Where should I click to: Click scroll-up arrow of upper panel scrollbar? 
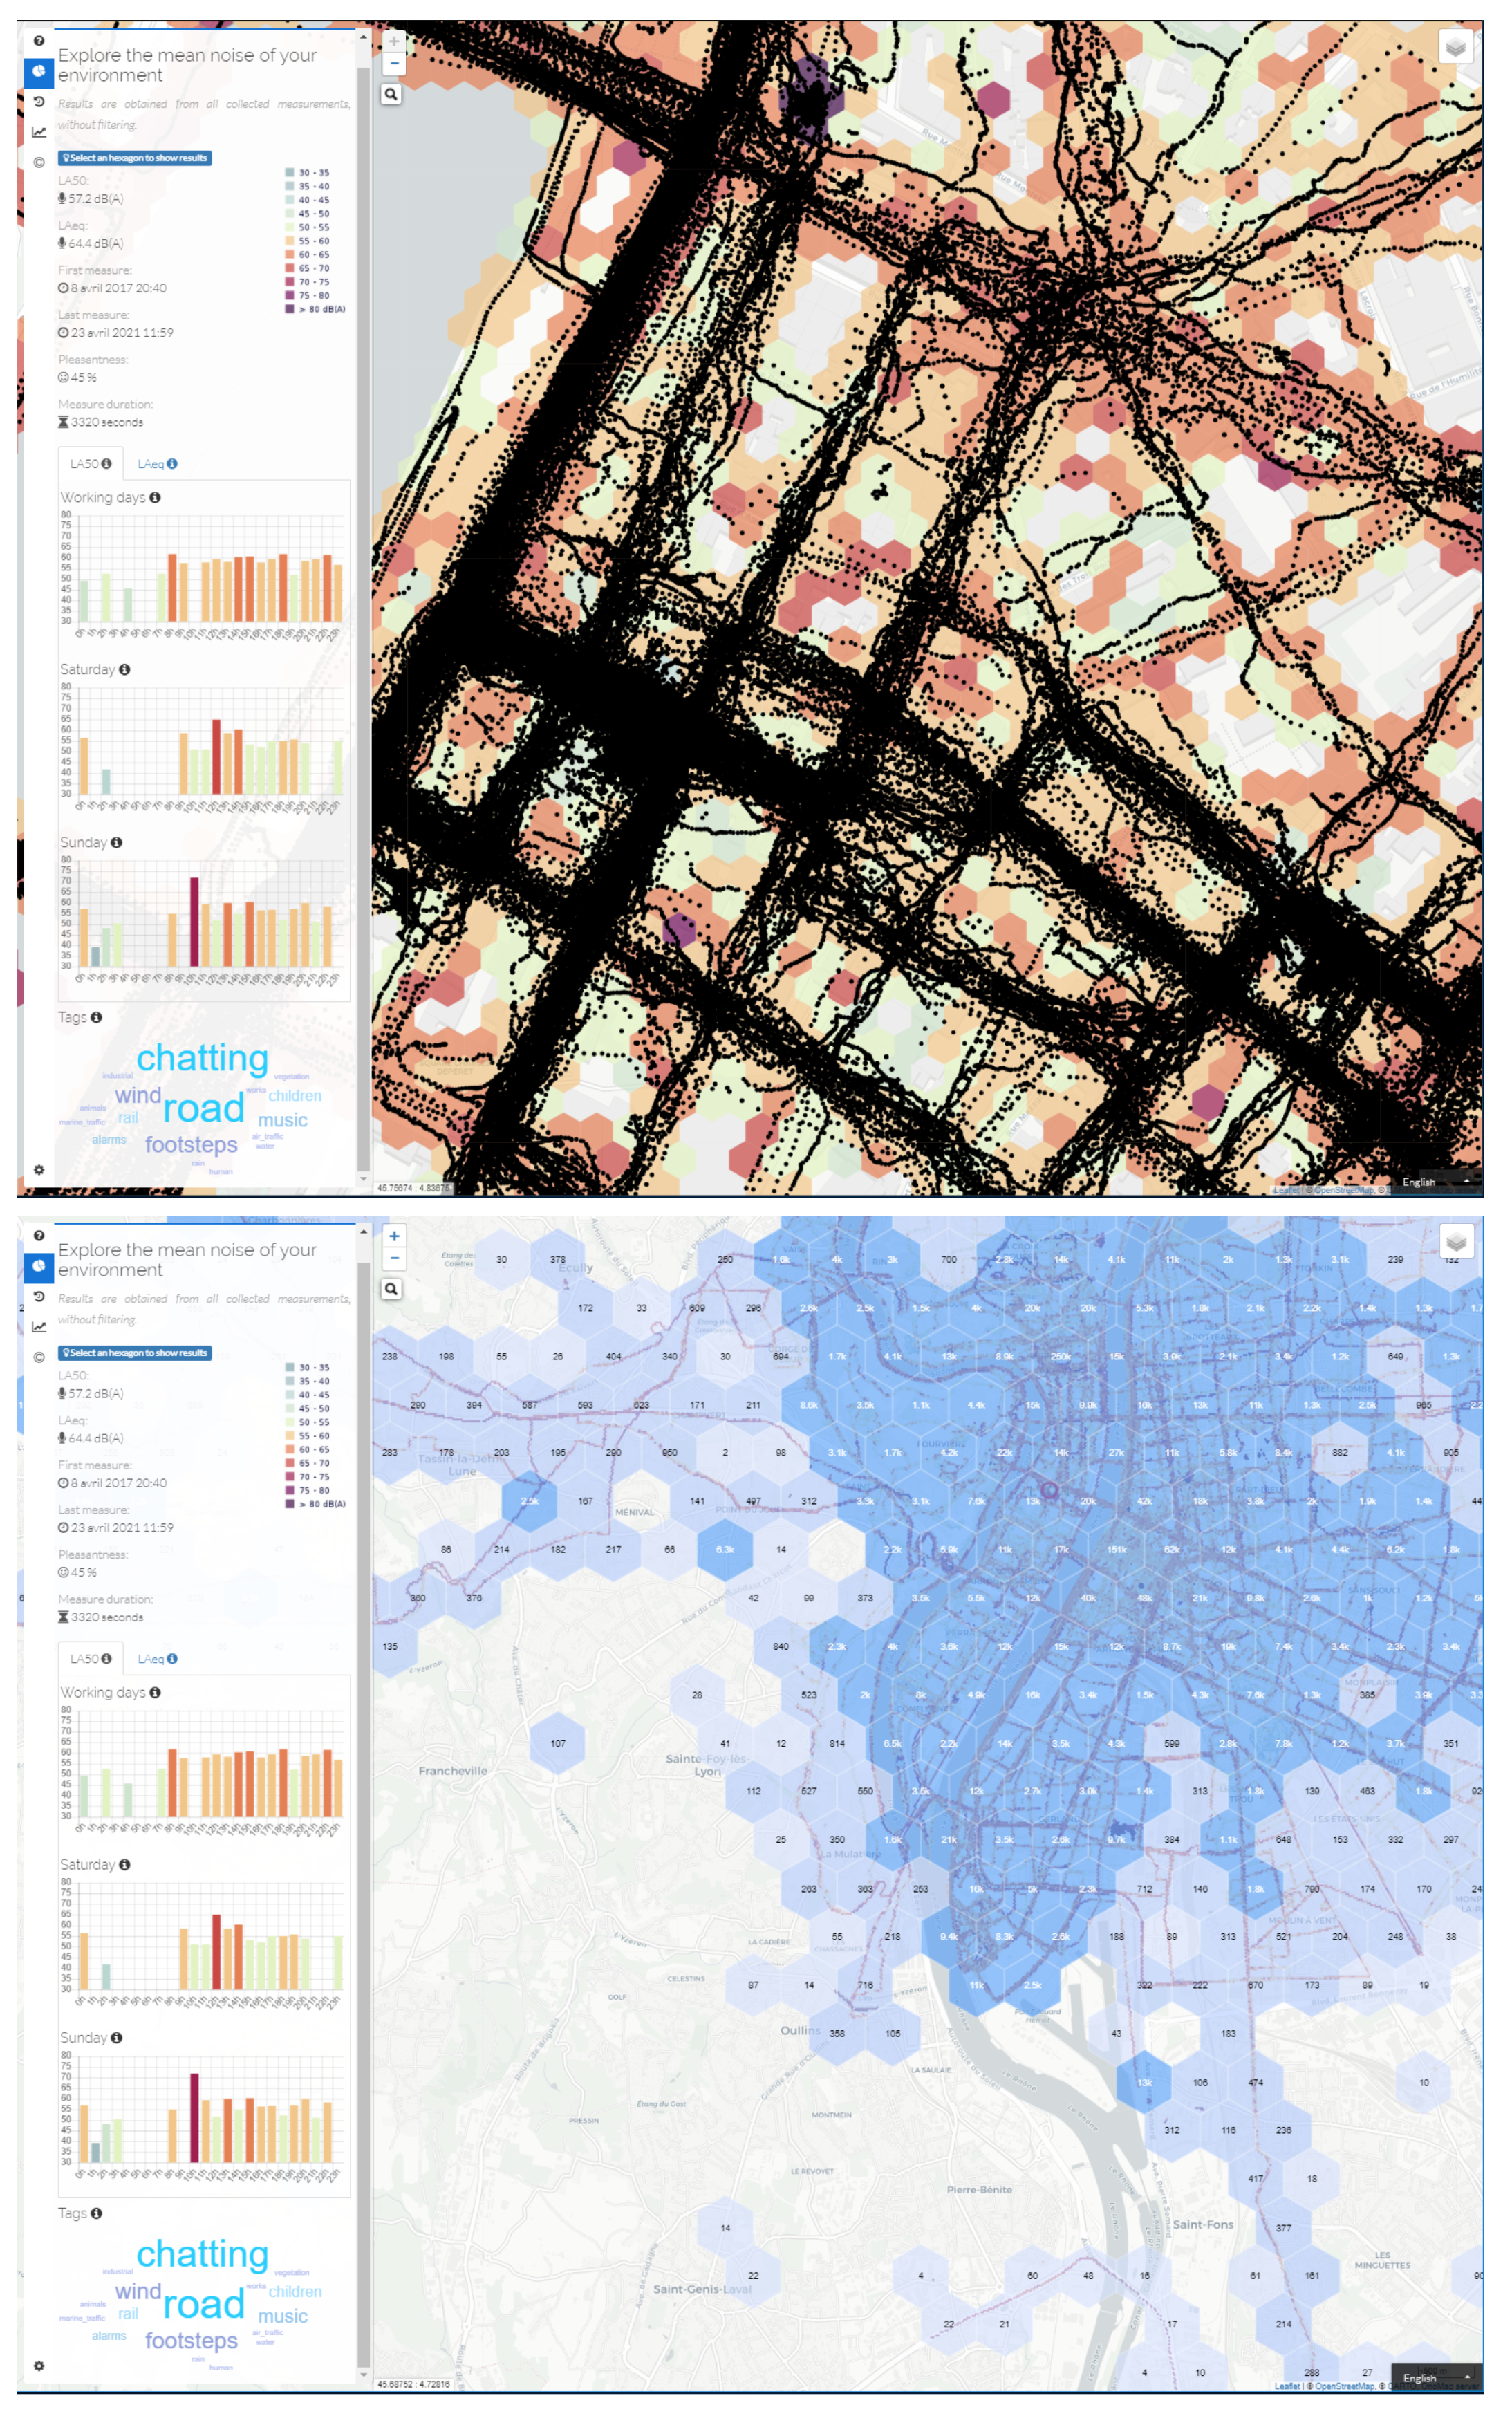pos(363,37)
